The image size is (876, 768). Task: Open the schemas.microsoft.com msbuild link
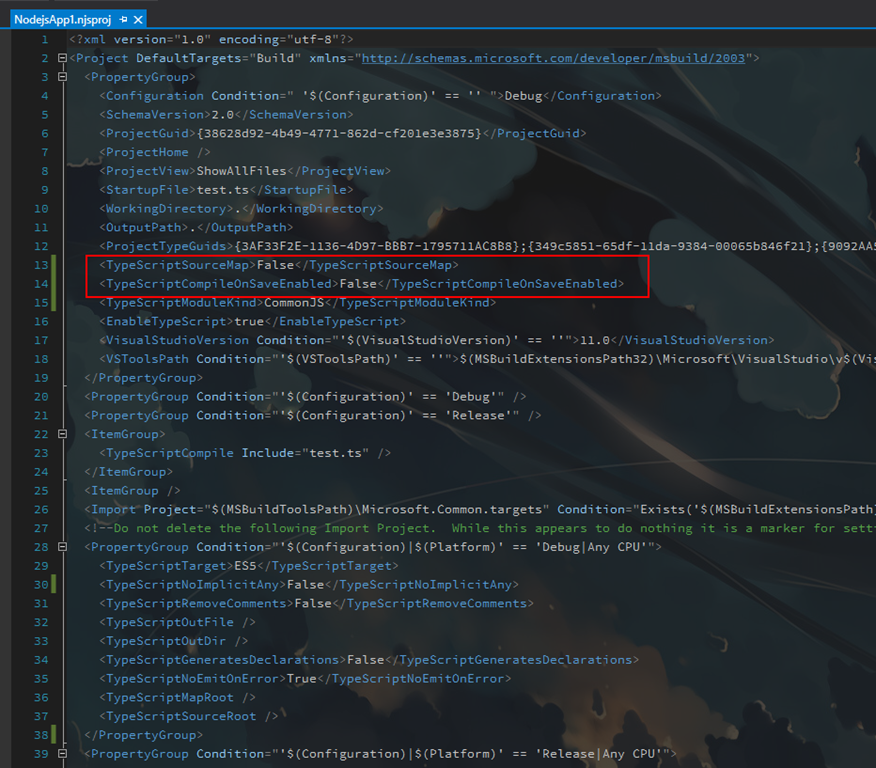553,58
